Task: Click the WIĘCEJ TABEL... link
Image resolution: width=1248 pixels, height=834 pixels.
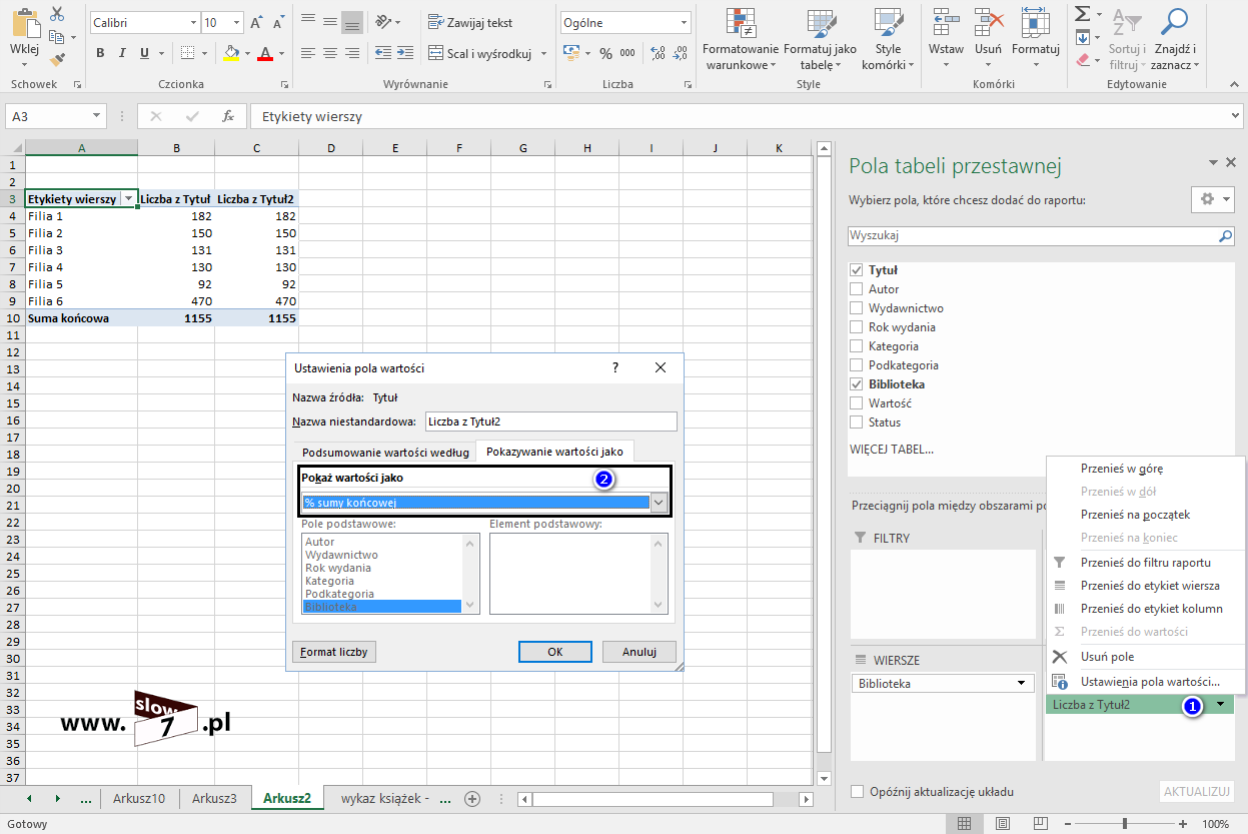Action: coord(891,449)
